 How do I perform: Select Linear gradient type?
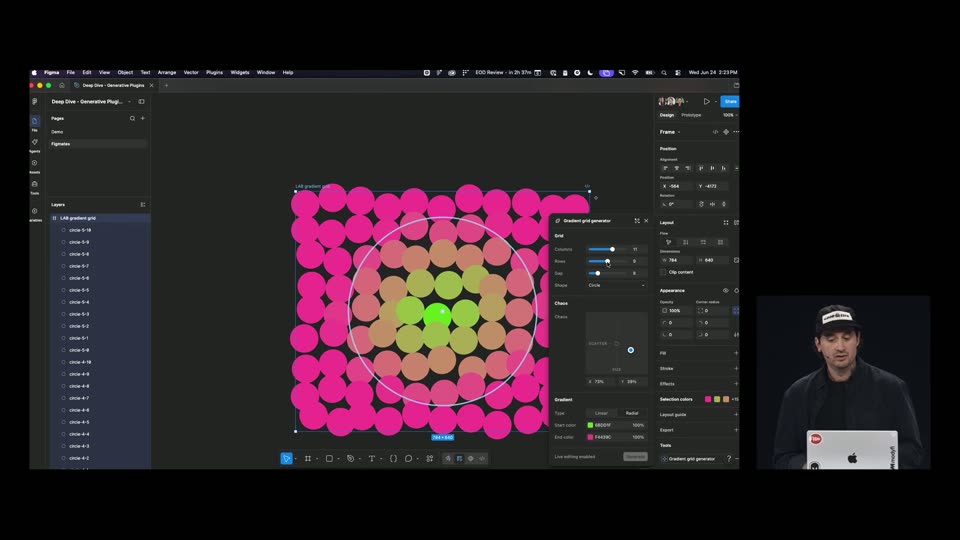pyautogui.click(x=601, y=413)
